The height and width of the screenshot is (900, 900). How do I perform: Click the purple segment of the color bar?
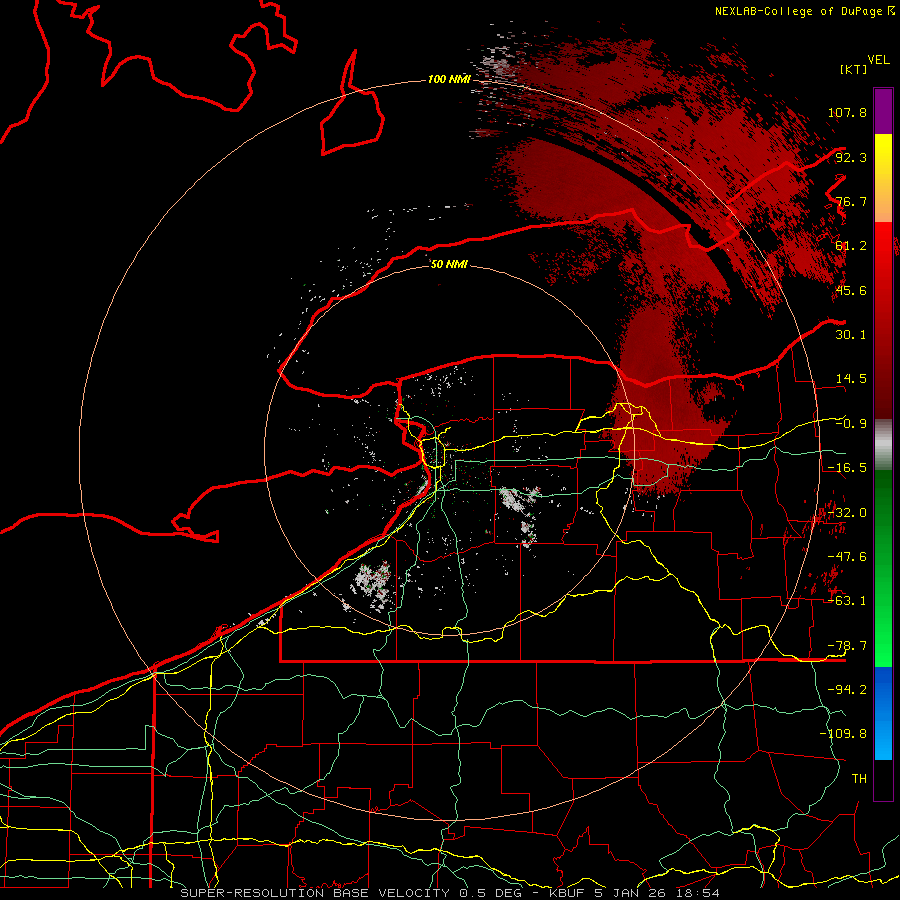point(883,112)
